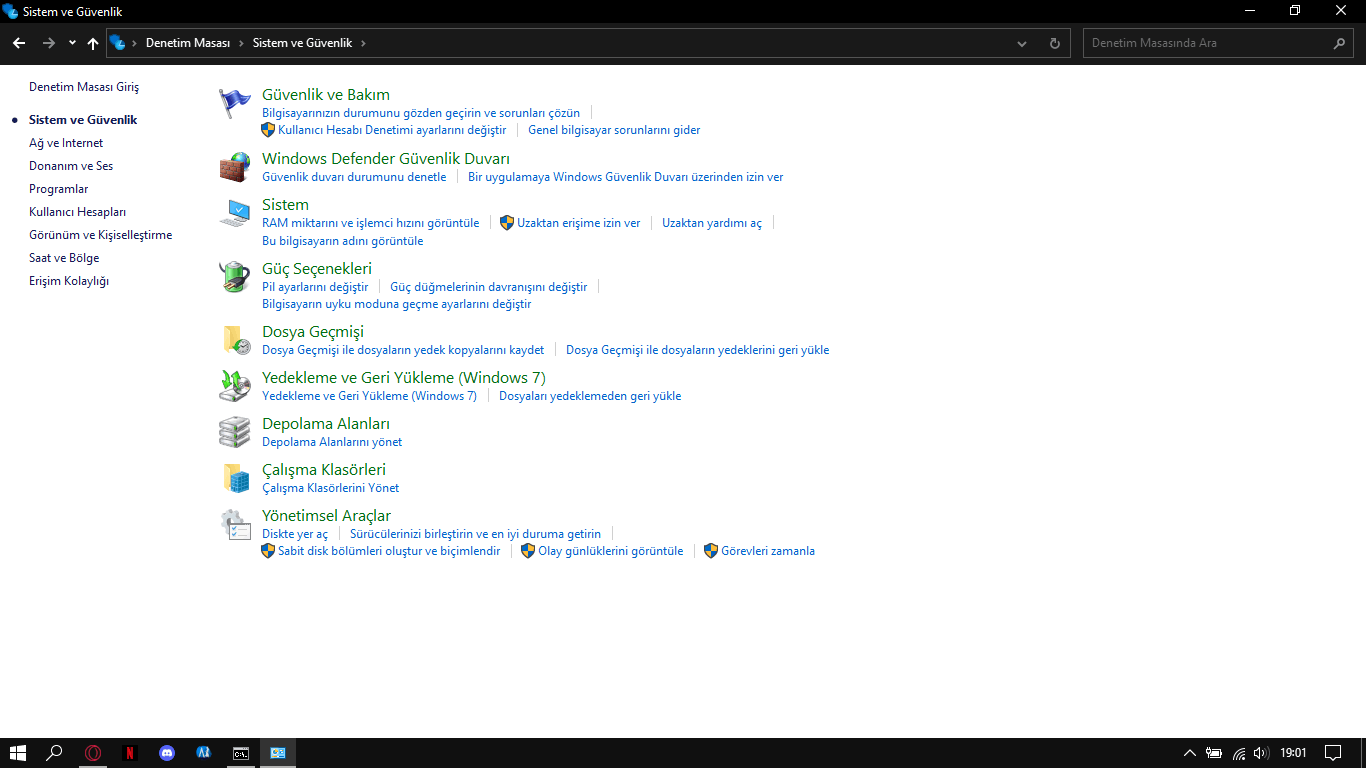The image size is (1366, 768).
Task: Open Olay günlüklerini görüntüle link
Action: pyautogui.click(x=611, y=551)
